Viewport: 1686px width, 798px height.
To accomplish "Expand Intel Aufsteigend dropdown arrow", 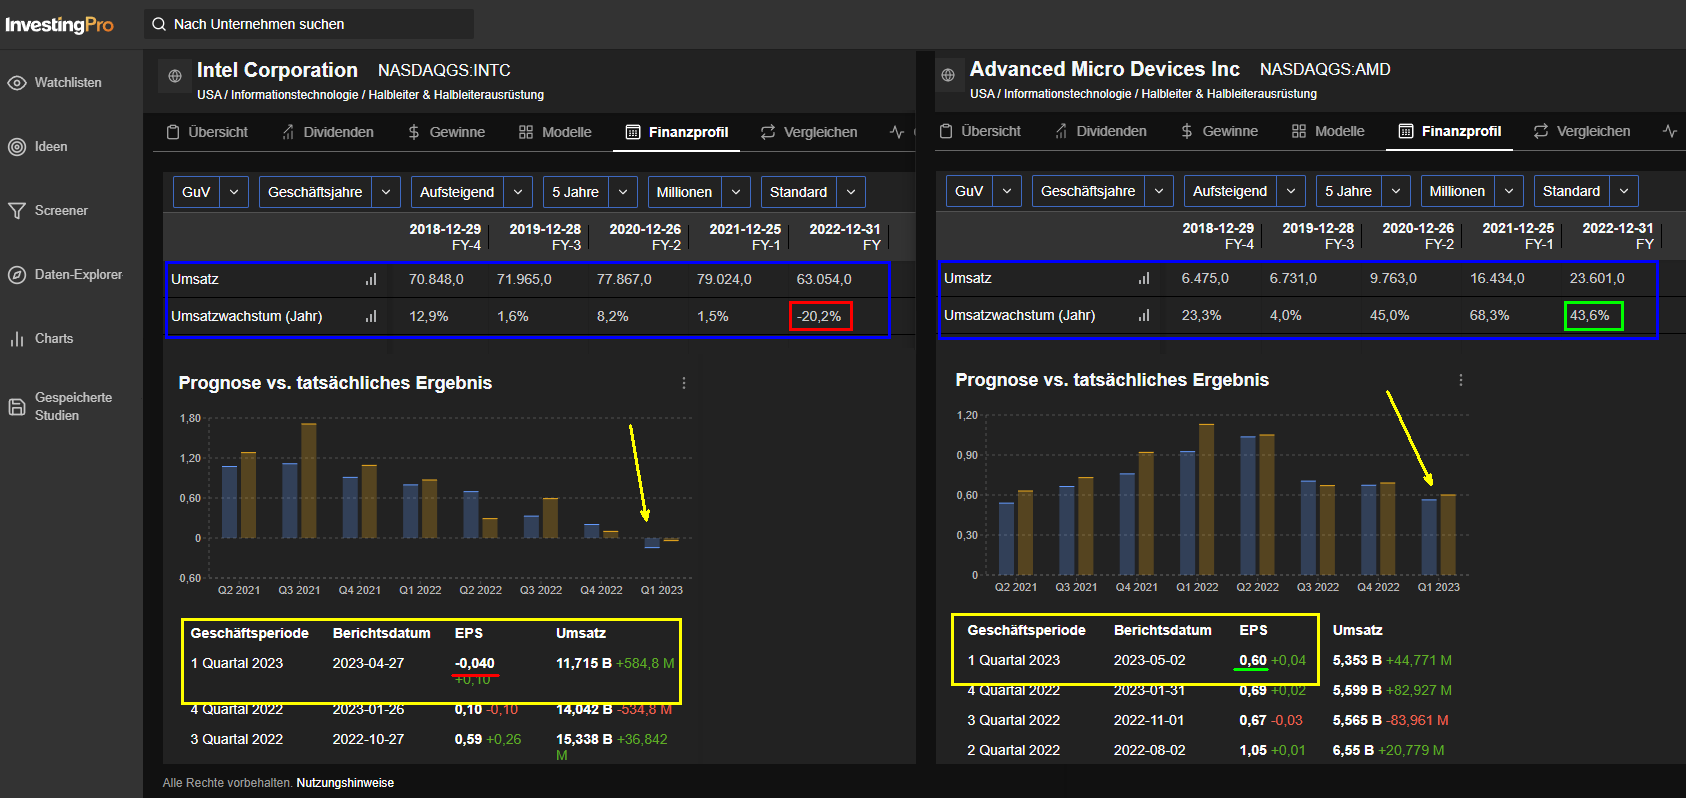I will (518, 192).
